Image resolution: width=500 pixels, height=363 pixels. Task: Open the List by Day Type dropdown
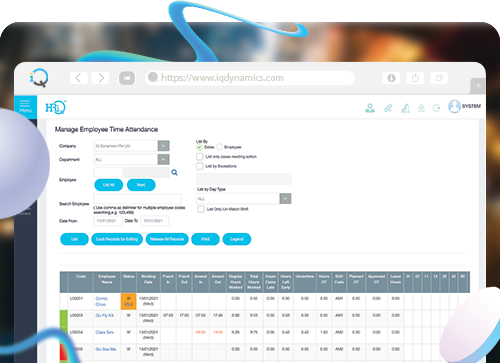click(285, 199)
